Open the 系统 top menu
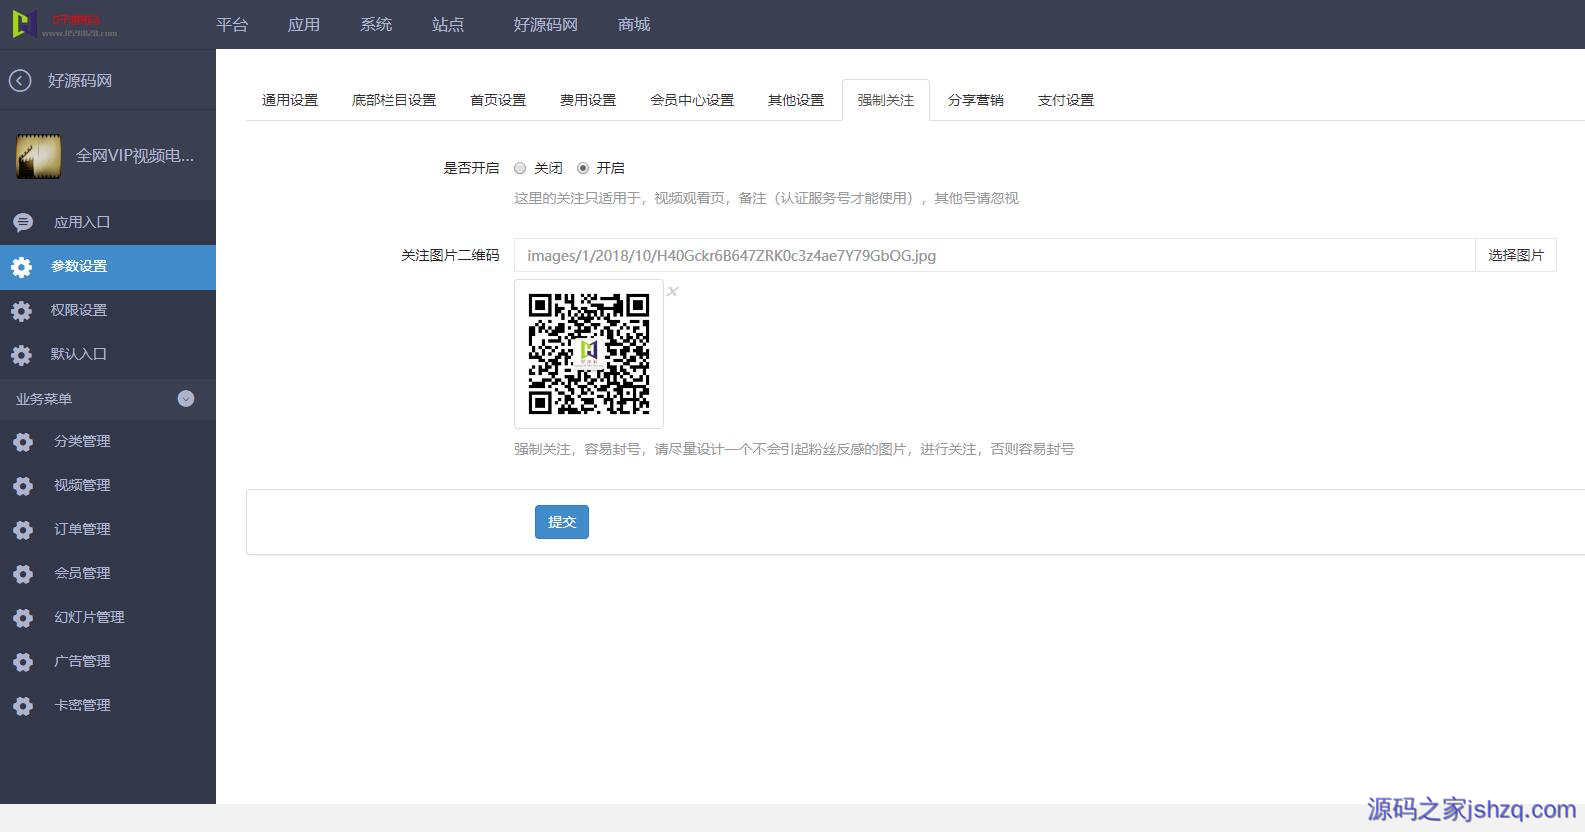 376,24
